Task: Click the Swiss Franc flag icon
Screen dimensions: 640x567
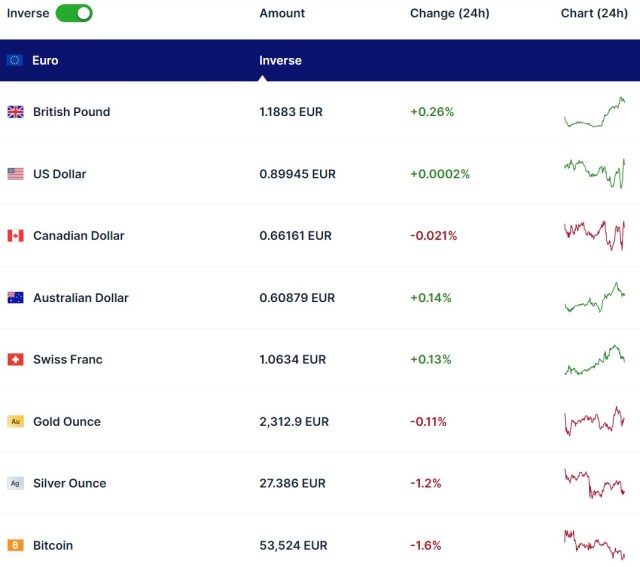Action: (x=15, y=360)
